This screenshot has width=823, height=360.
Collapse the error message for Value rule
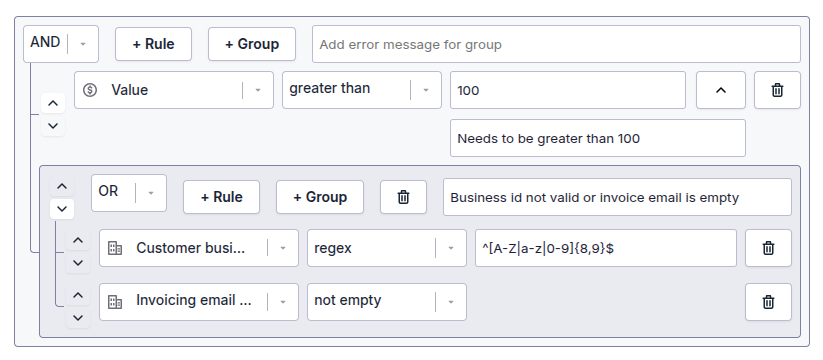coord(721,90)
